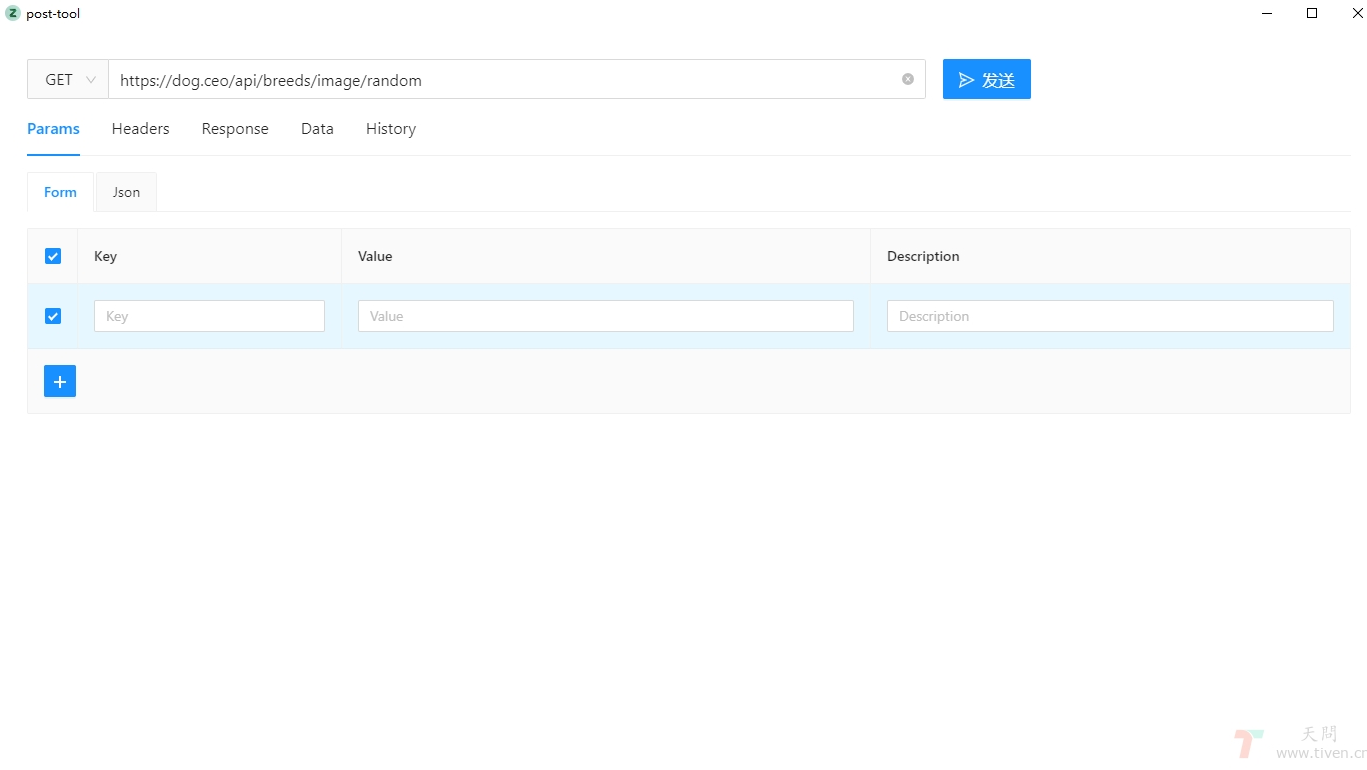1367x770 pixels.
Task: Open the Response tab
Action: (x=235, y=129)
